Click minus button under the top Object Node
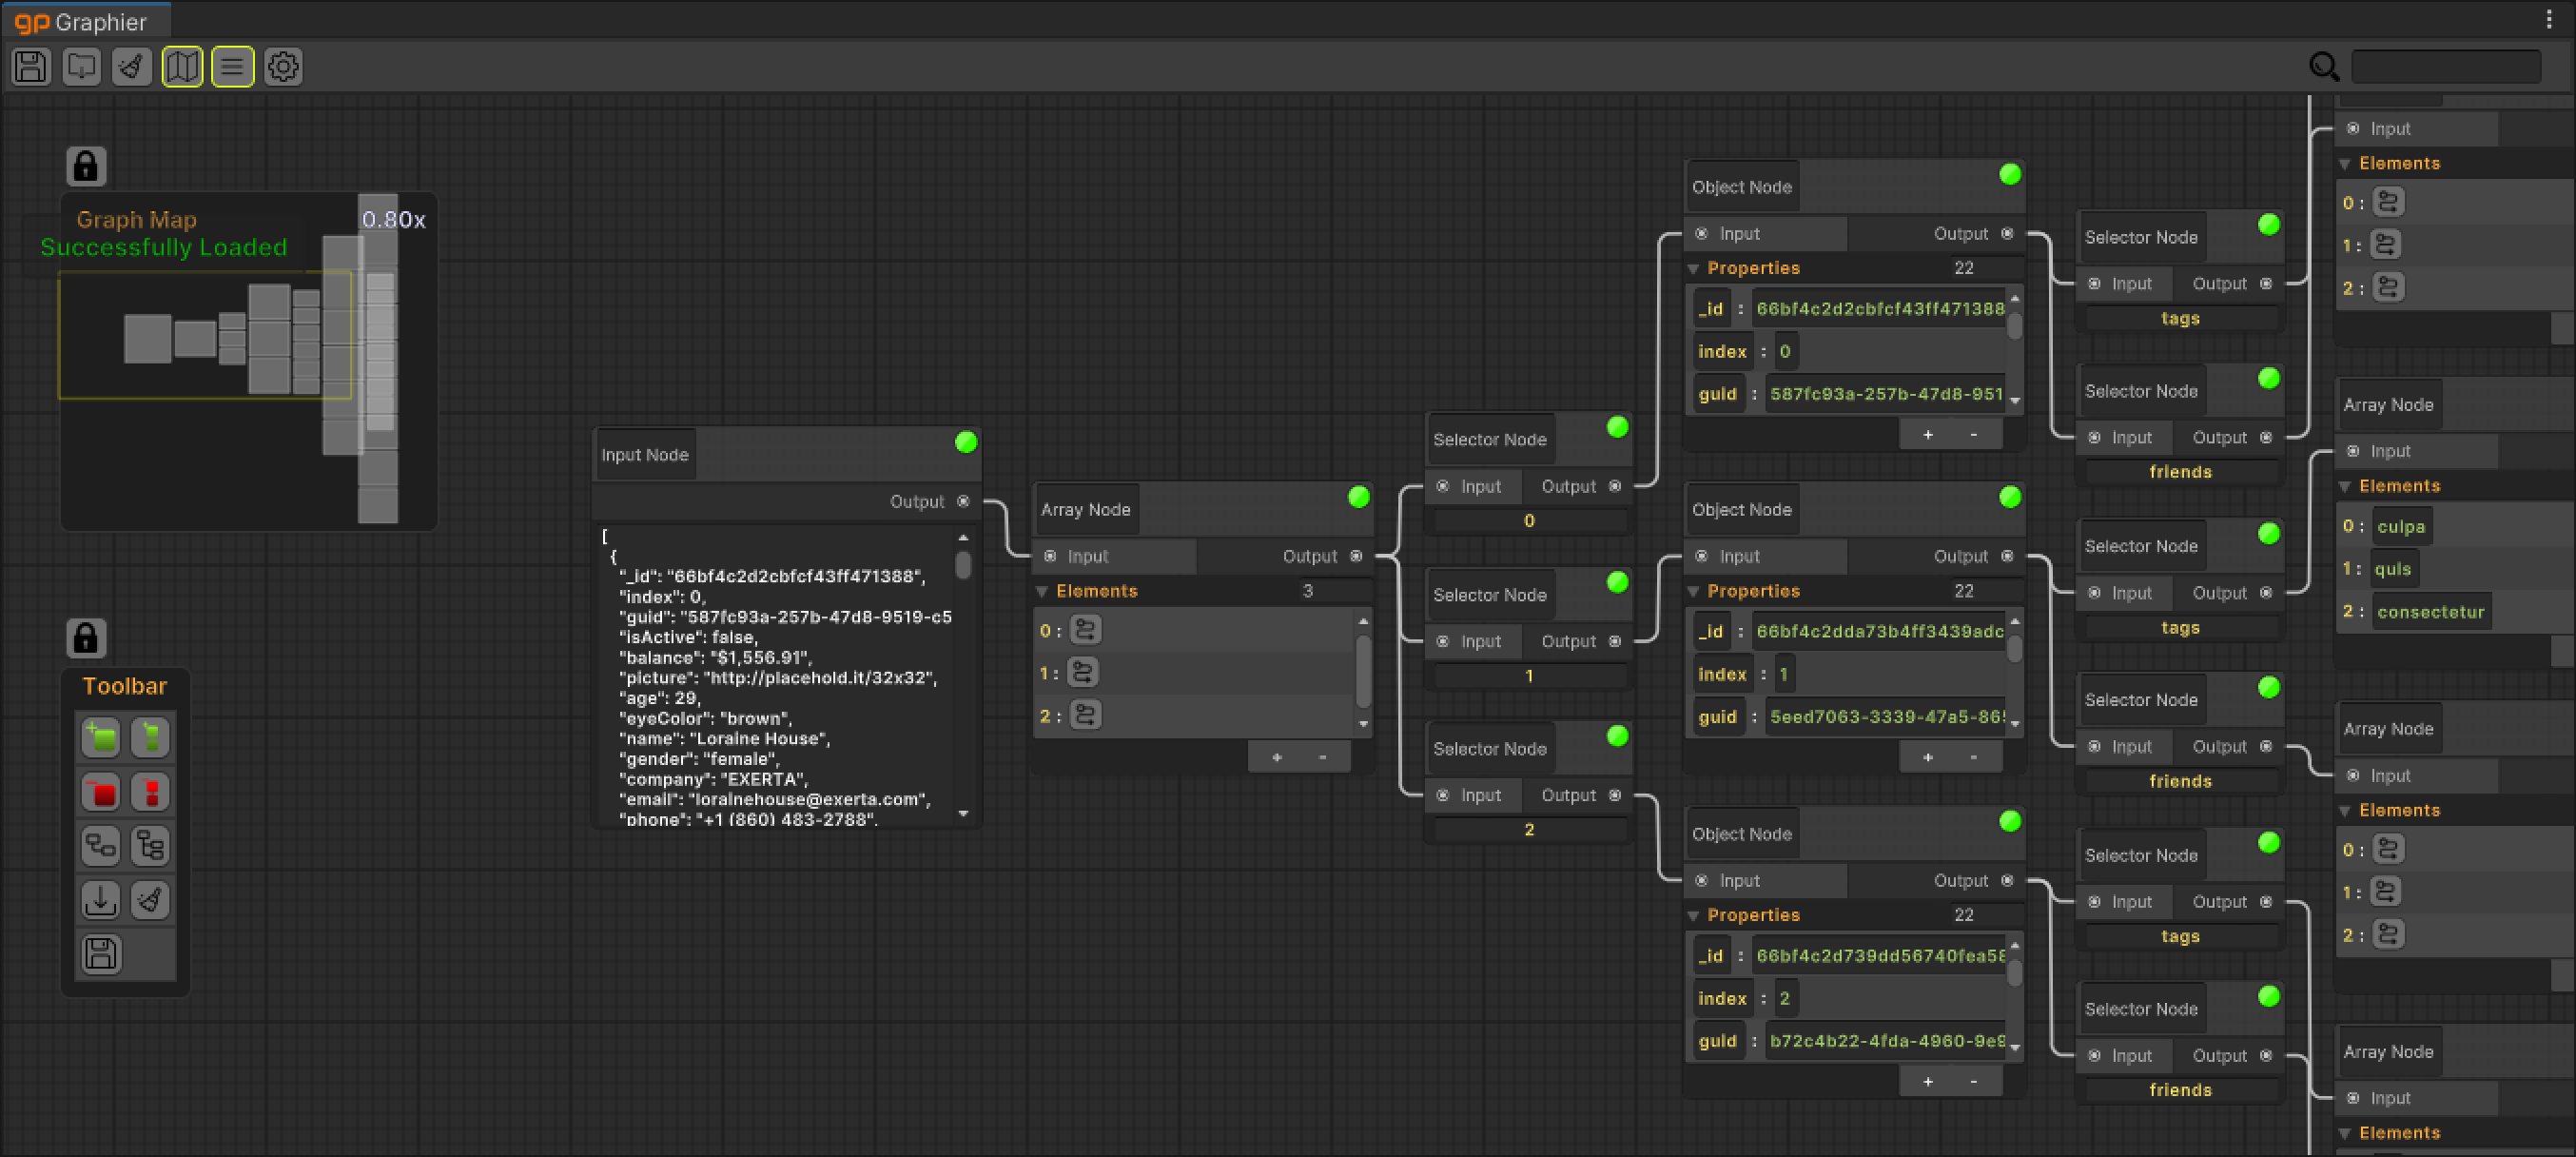 1973,434
